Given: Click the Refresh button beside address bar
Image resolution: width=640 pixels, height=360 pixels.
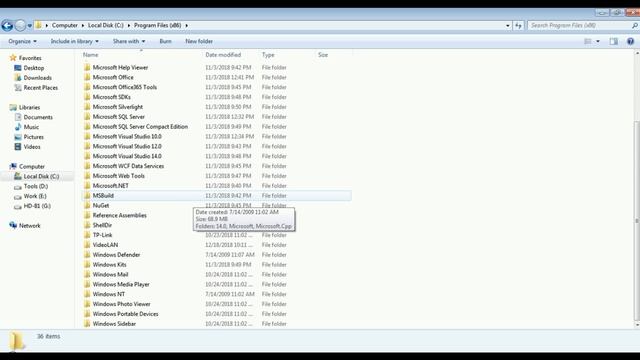Looking at the screenshot, I should 518,25.
